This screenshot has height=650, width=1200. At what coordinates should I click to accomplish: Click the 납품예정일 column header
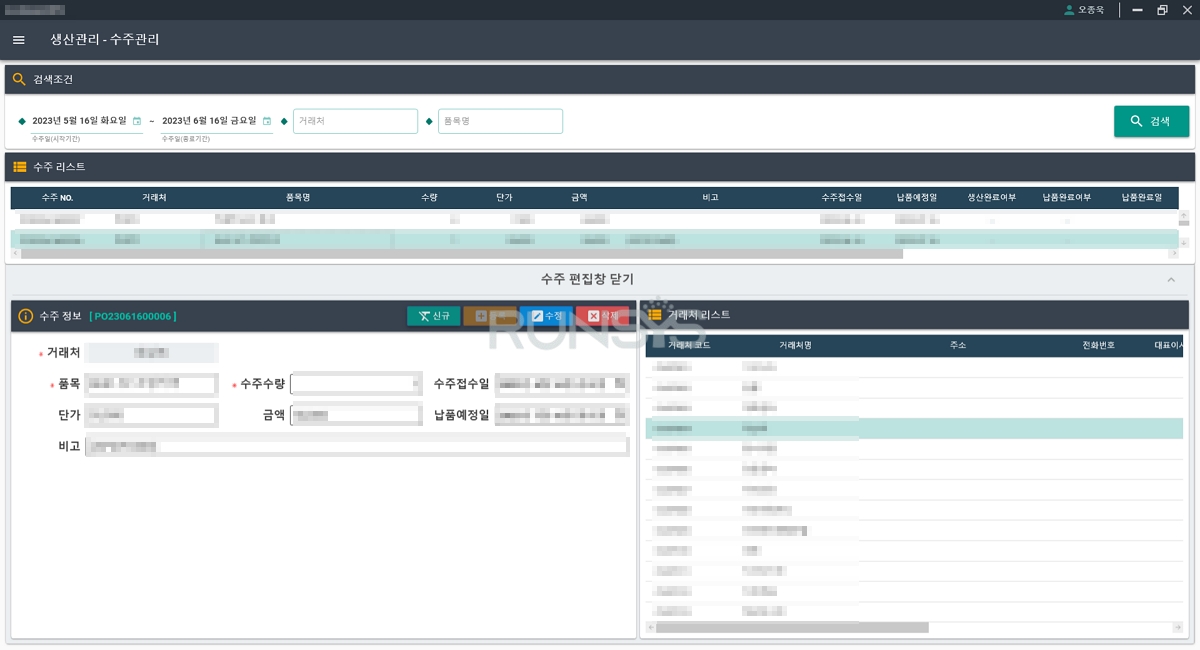click(916, 198)
